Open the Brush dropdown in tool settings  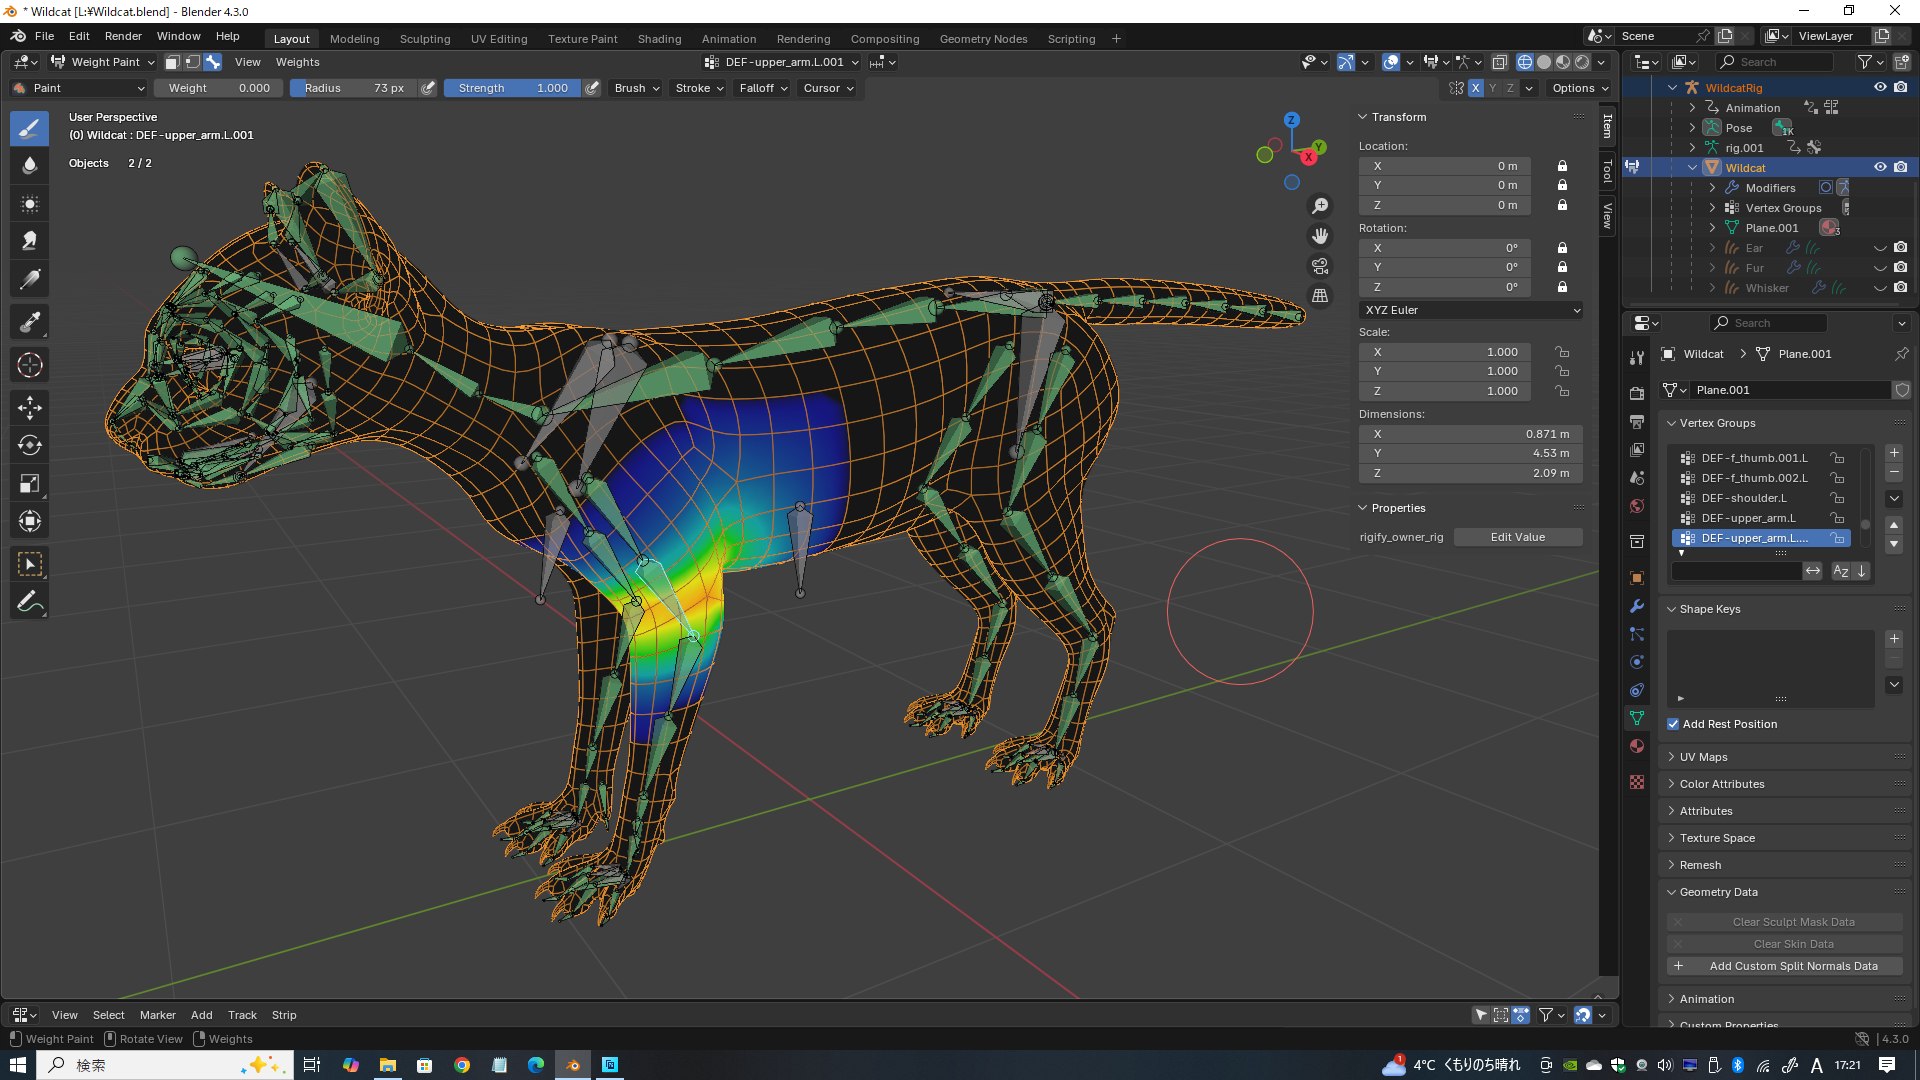pos(637,88)
